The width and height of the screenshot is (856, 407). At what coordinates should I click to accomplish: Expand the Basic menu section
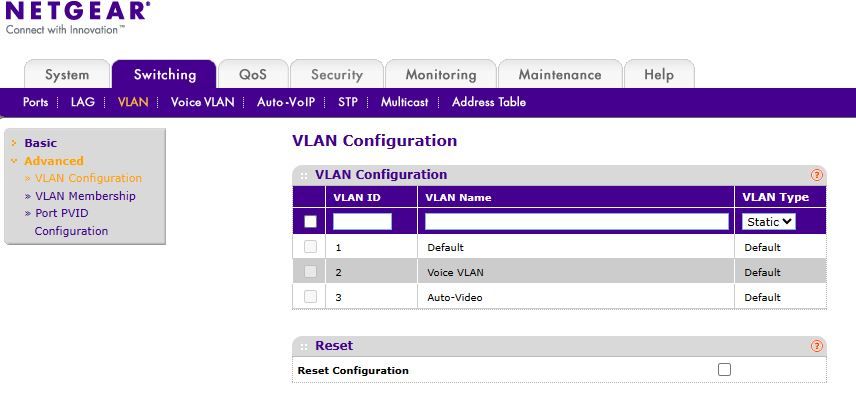pos(40,143)
